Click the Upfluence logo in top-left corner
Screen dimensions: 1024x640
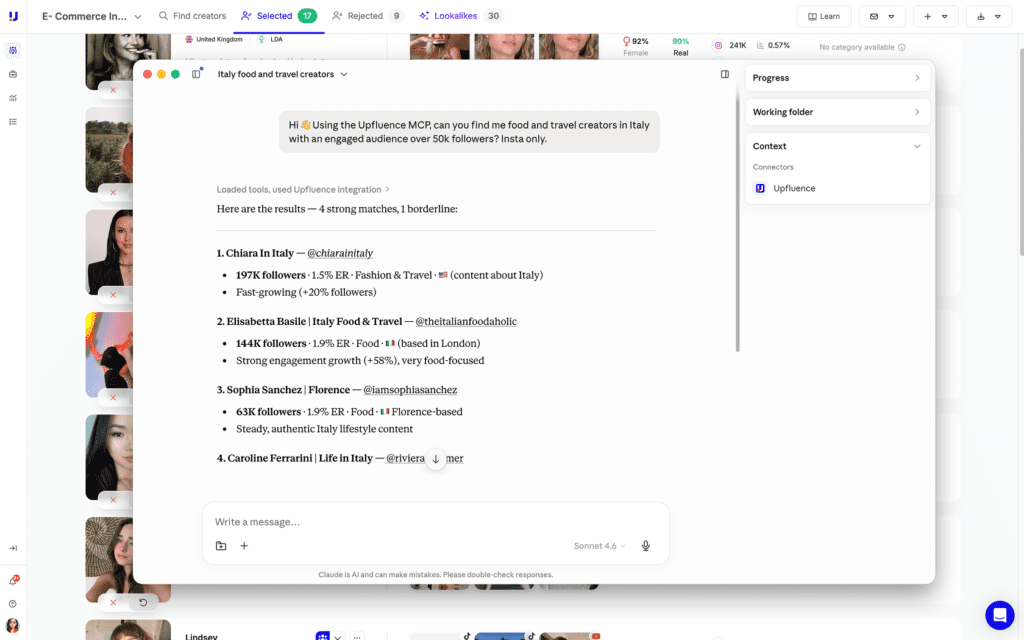click(13, 16)
